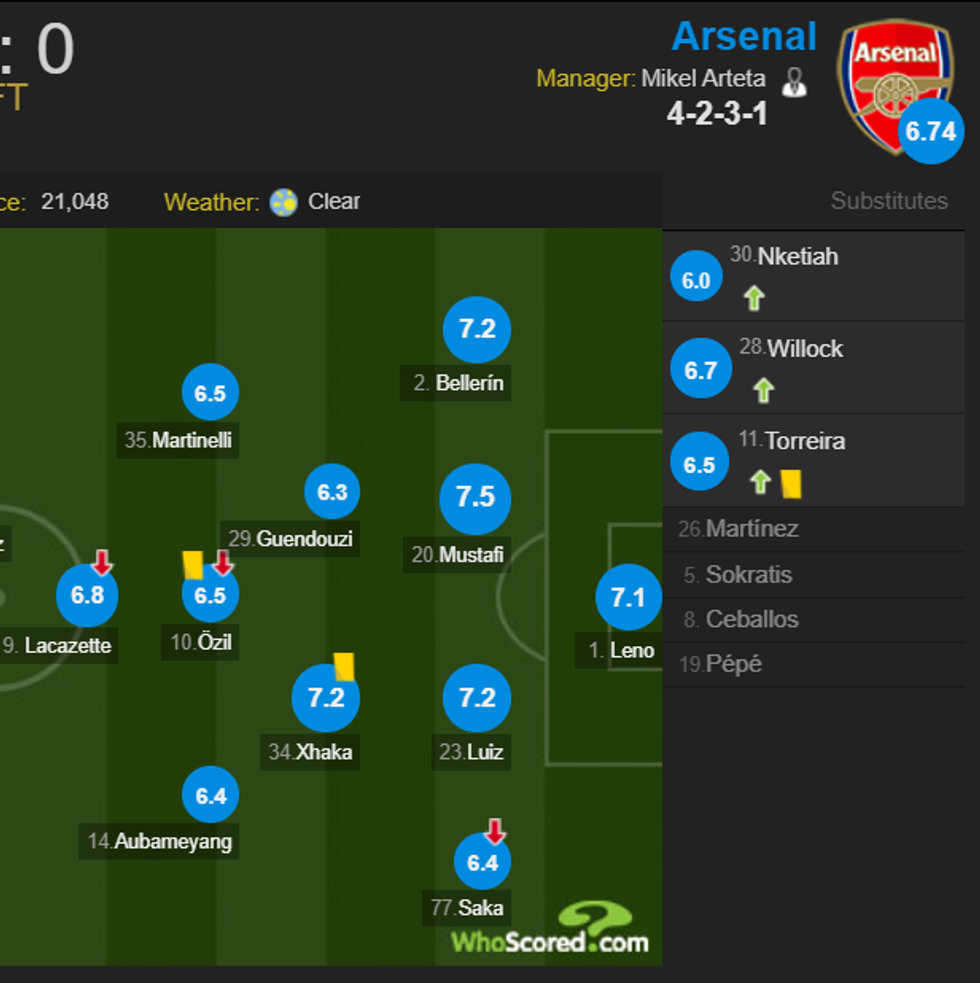Expand the Substitutes section header
This screenshot has width=980, height=983.
[x=889, y=200]
